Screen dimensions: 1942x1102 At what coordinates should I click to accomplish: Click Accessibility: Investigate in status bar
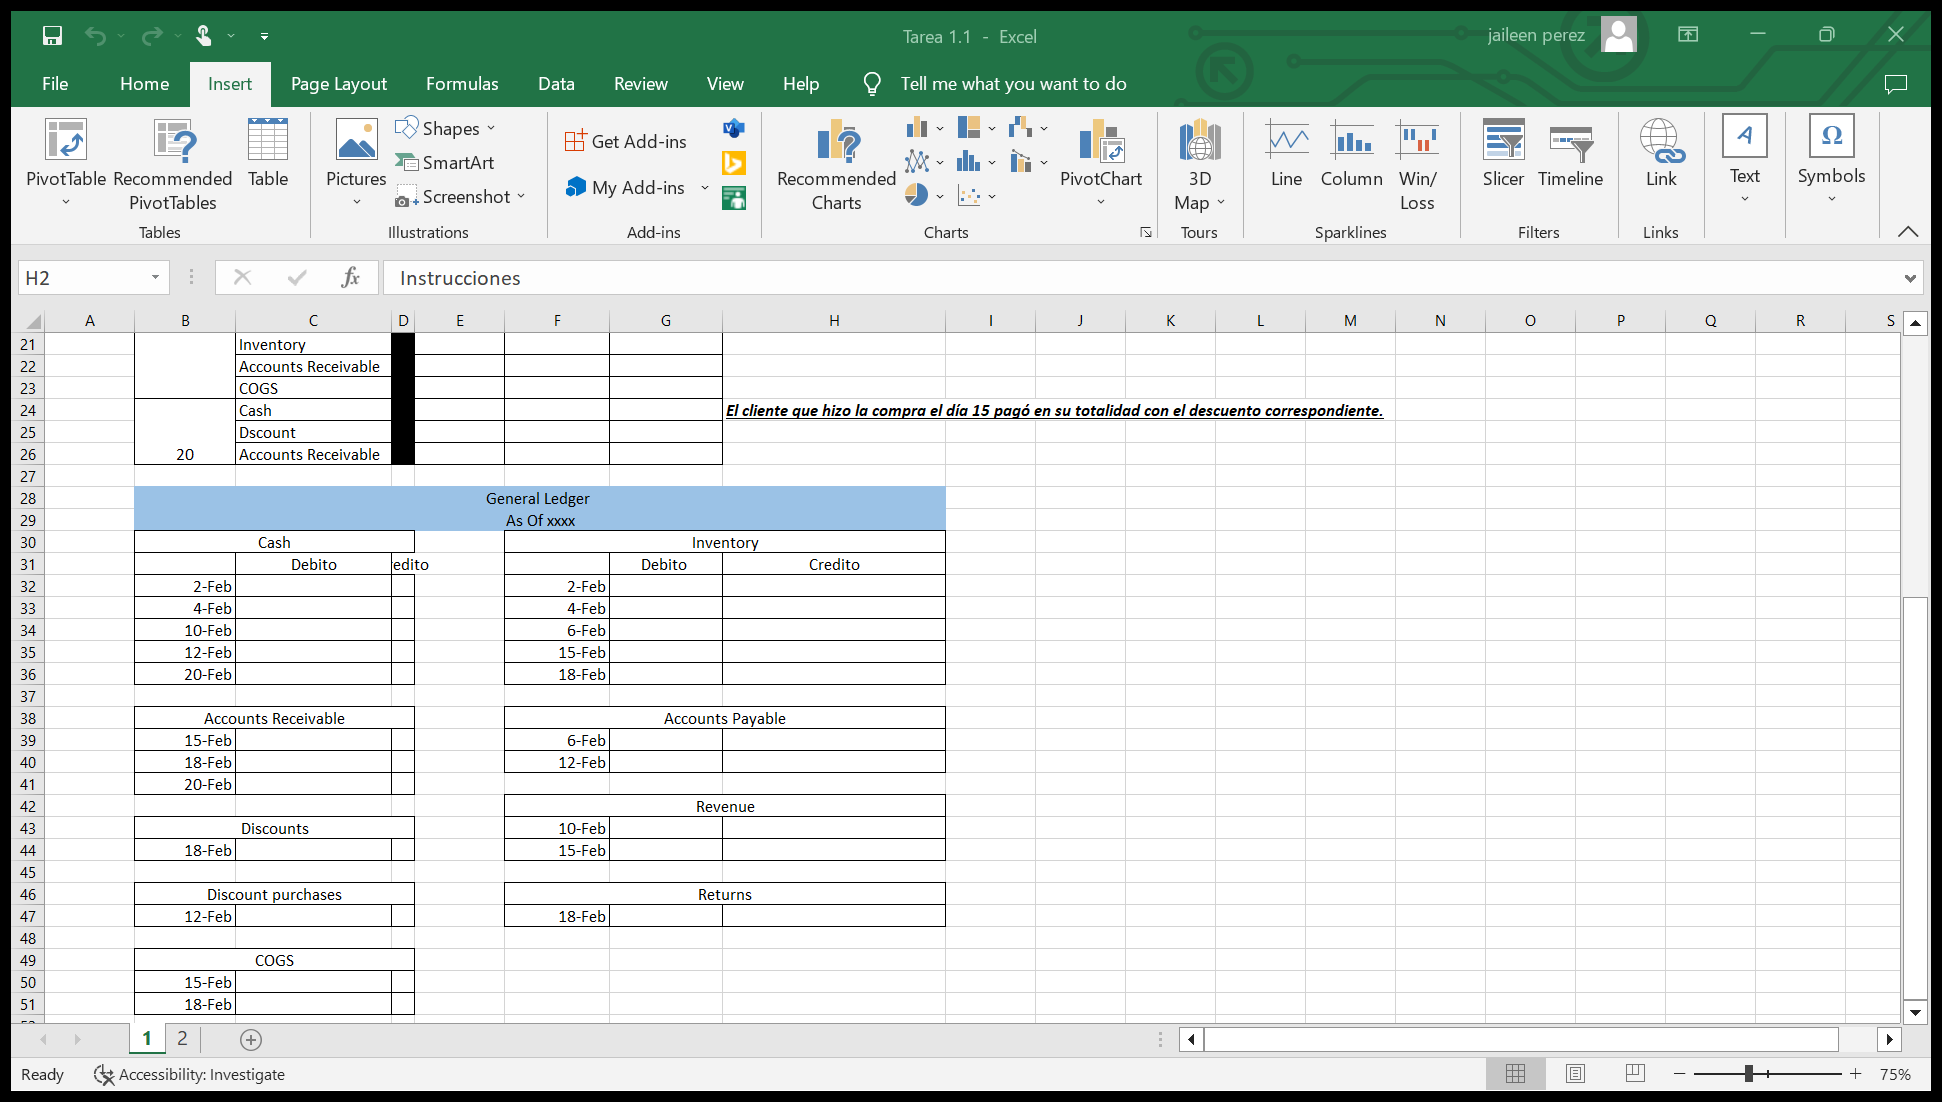pos(190,1074)
